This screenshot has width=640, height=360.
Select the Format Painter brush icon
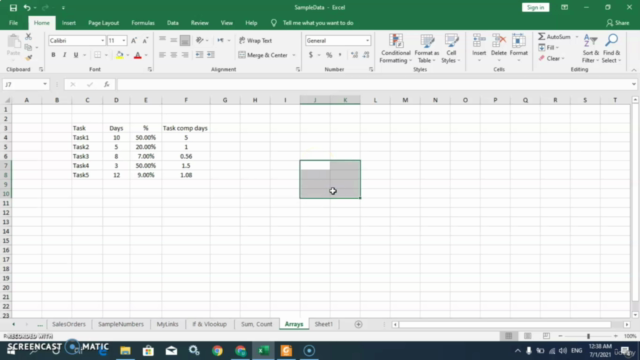click(28, 58)
